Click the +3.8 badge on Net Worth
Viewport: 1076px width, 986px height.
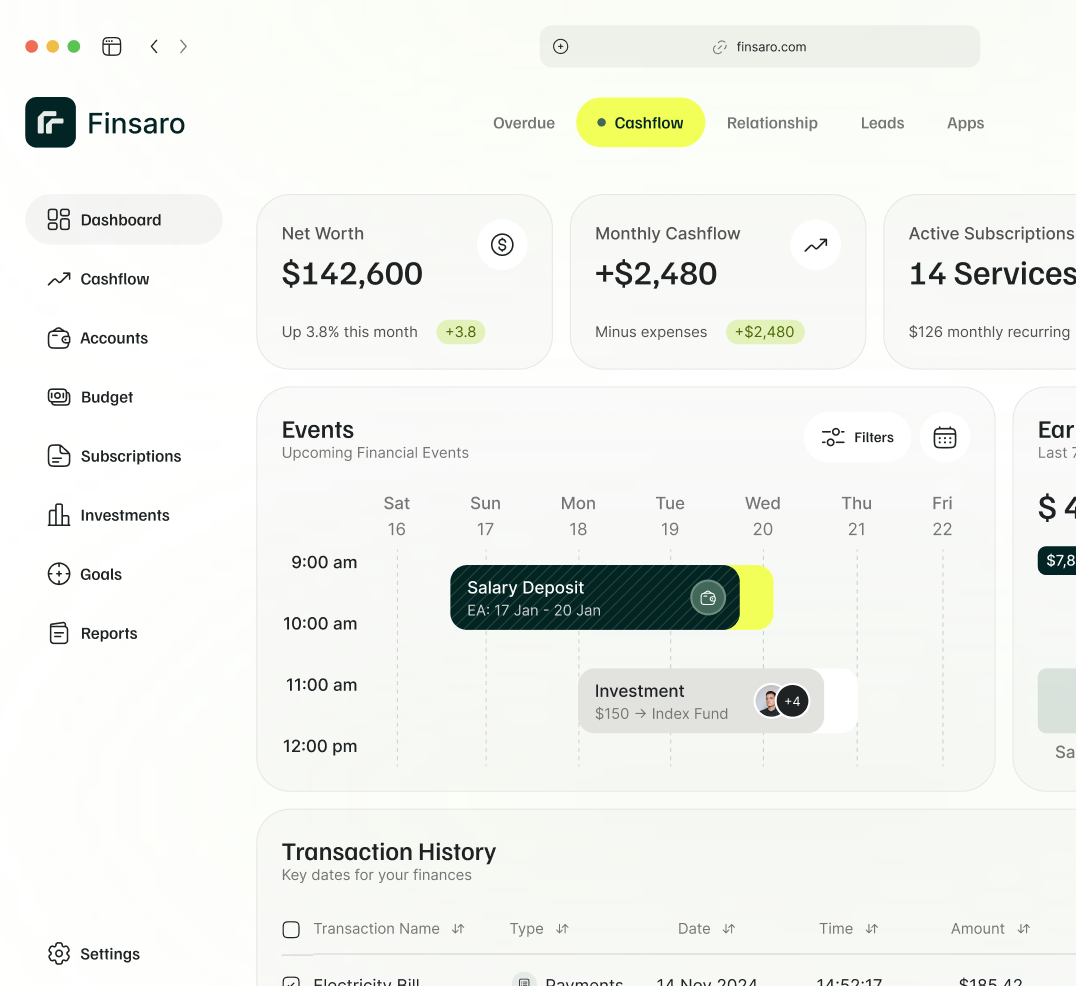[x=460, y=331]
